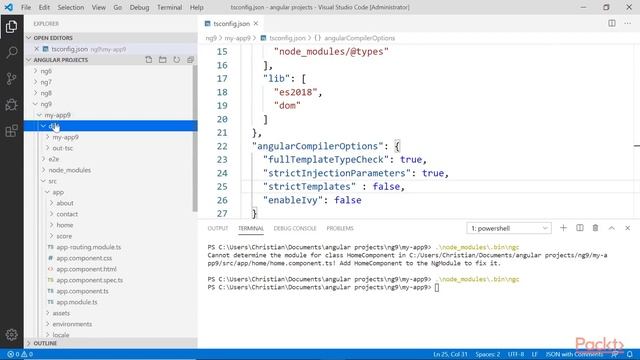Open the View menu
This screenshot has width=640, height=360.
coord(98,7)
